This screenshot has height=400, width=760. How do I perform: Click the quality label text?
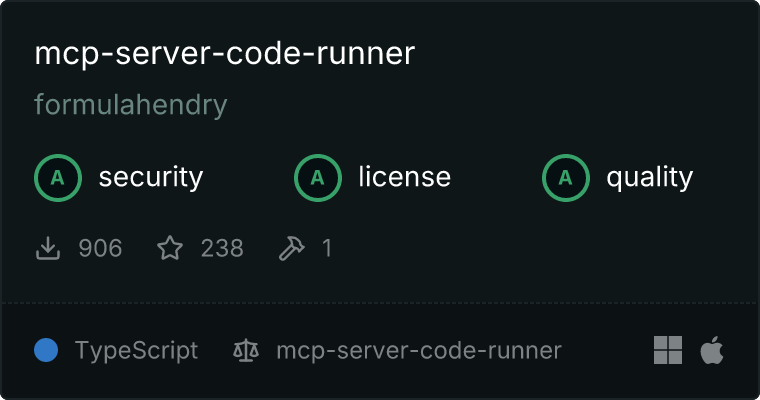click(649, 177)
